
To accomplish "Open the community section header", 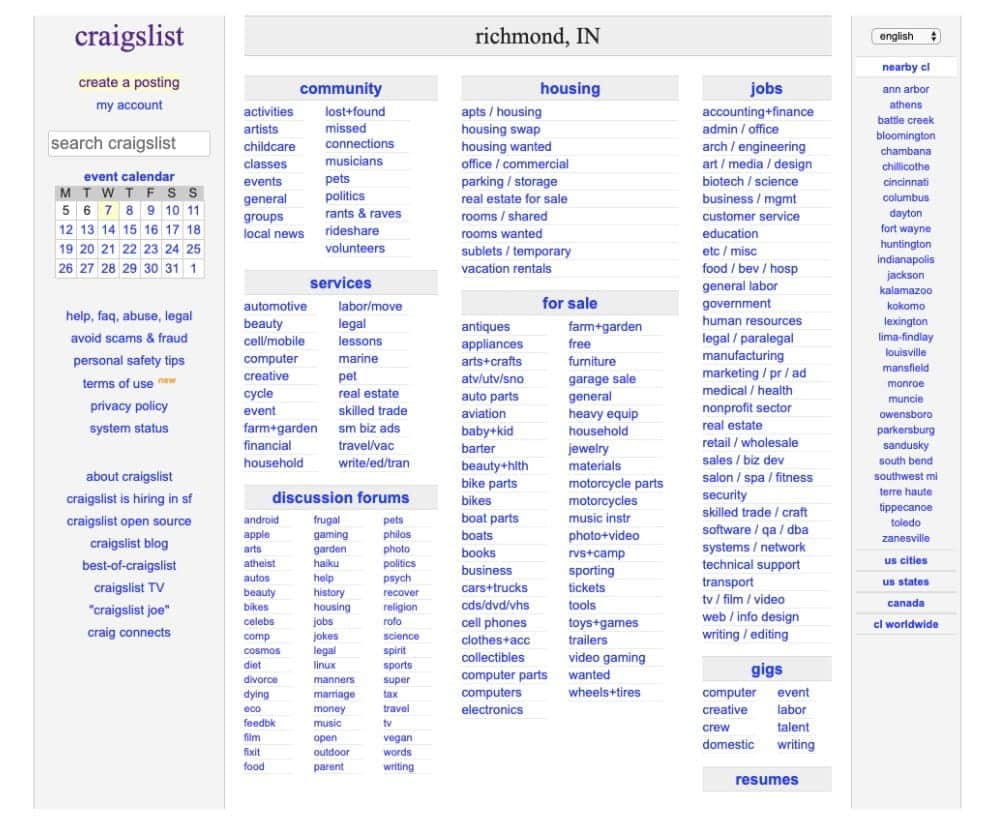I will 340,88.
